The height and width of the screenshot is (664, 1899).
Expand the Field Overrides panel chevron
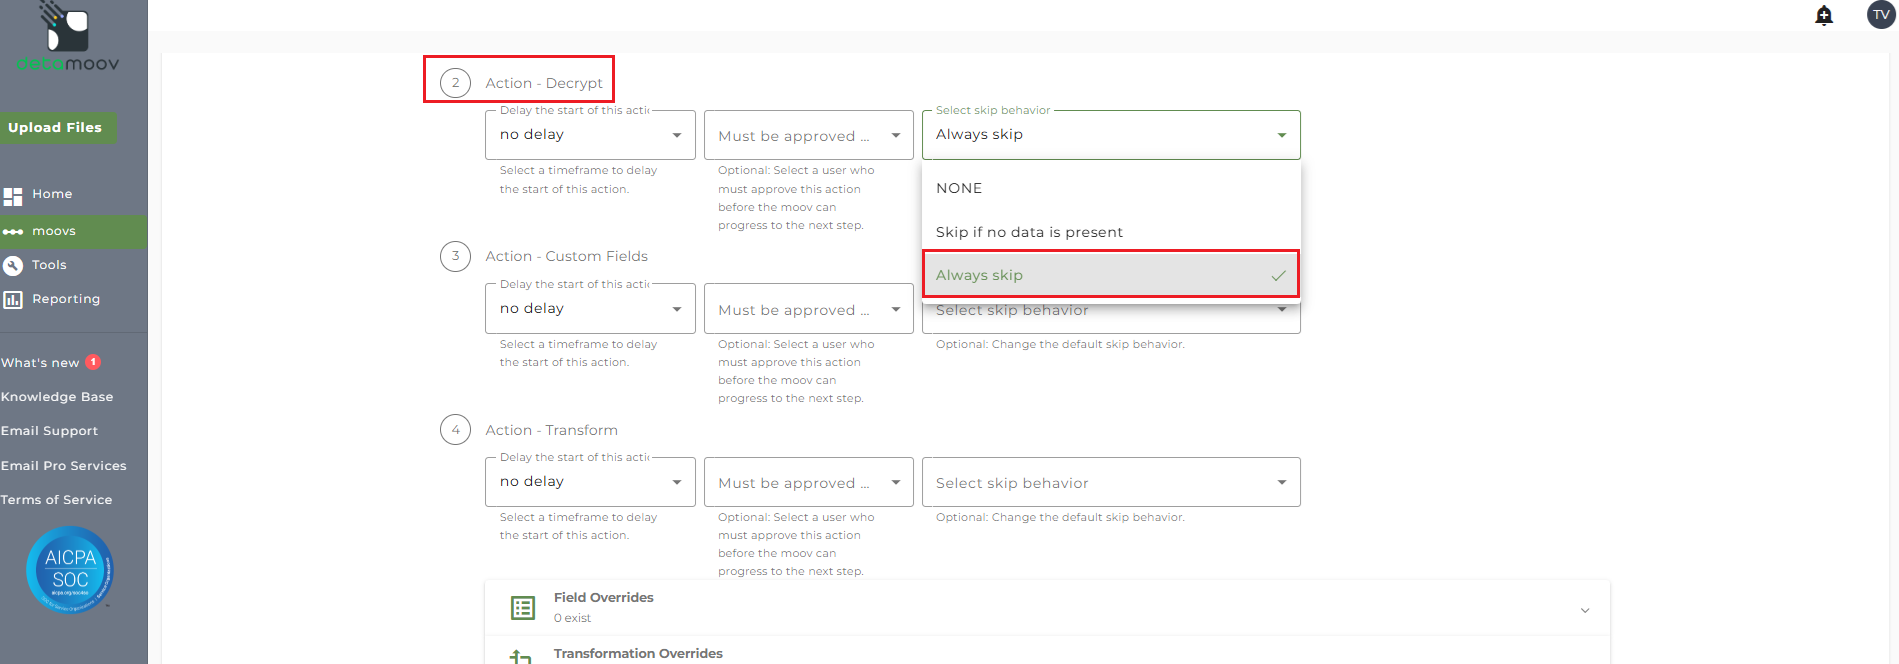click(x=1584, y=610)
